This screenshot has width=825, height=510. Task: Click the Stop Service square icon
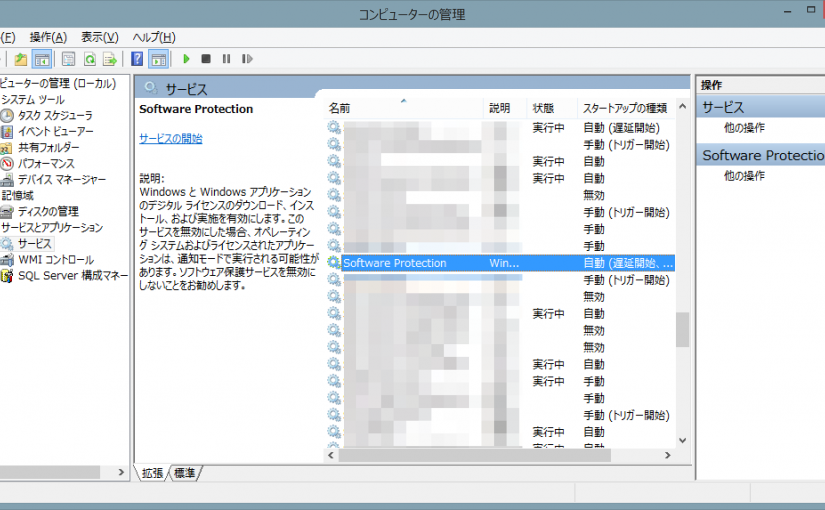(x=206, y=59)
